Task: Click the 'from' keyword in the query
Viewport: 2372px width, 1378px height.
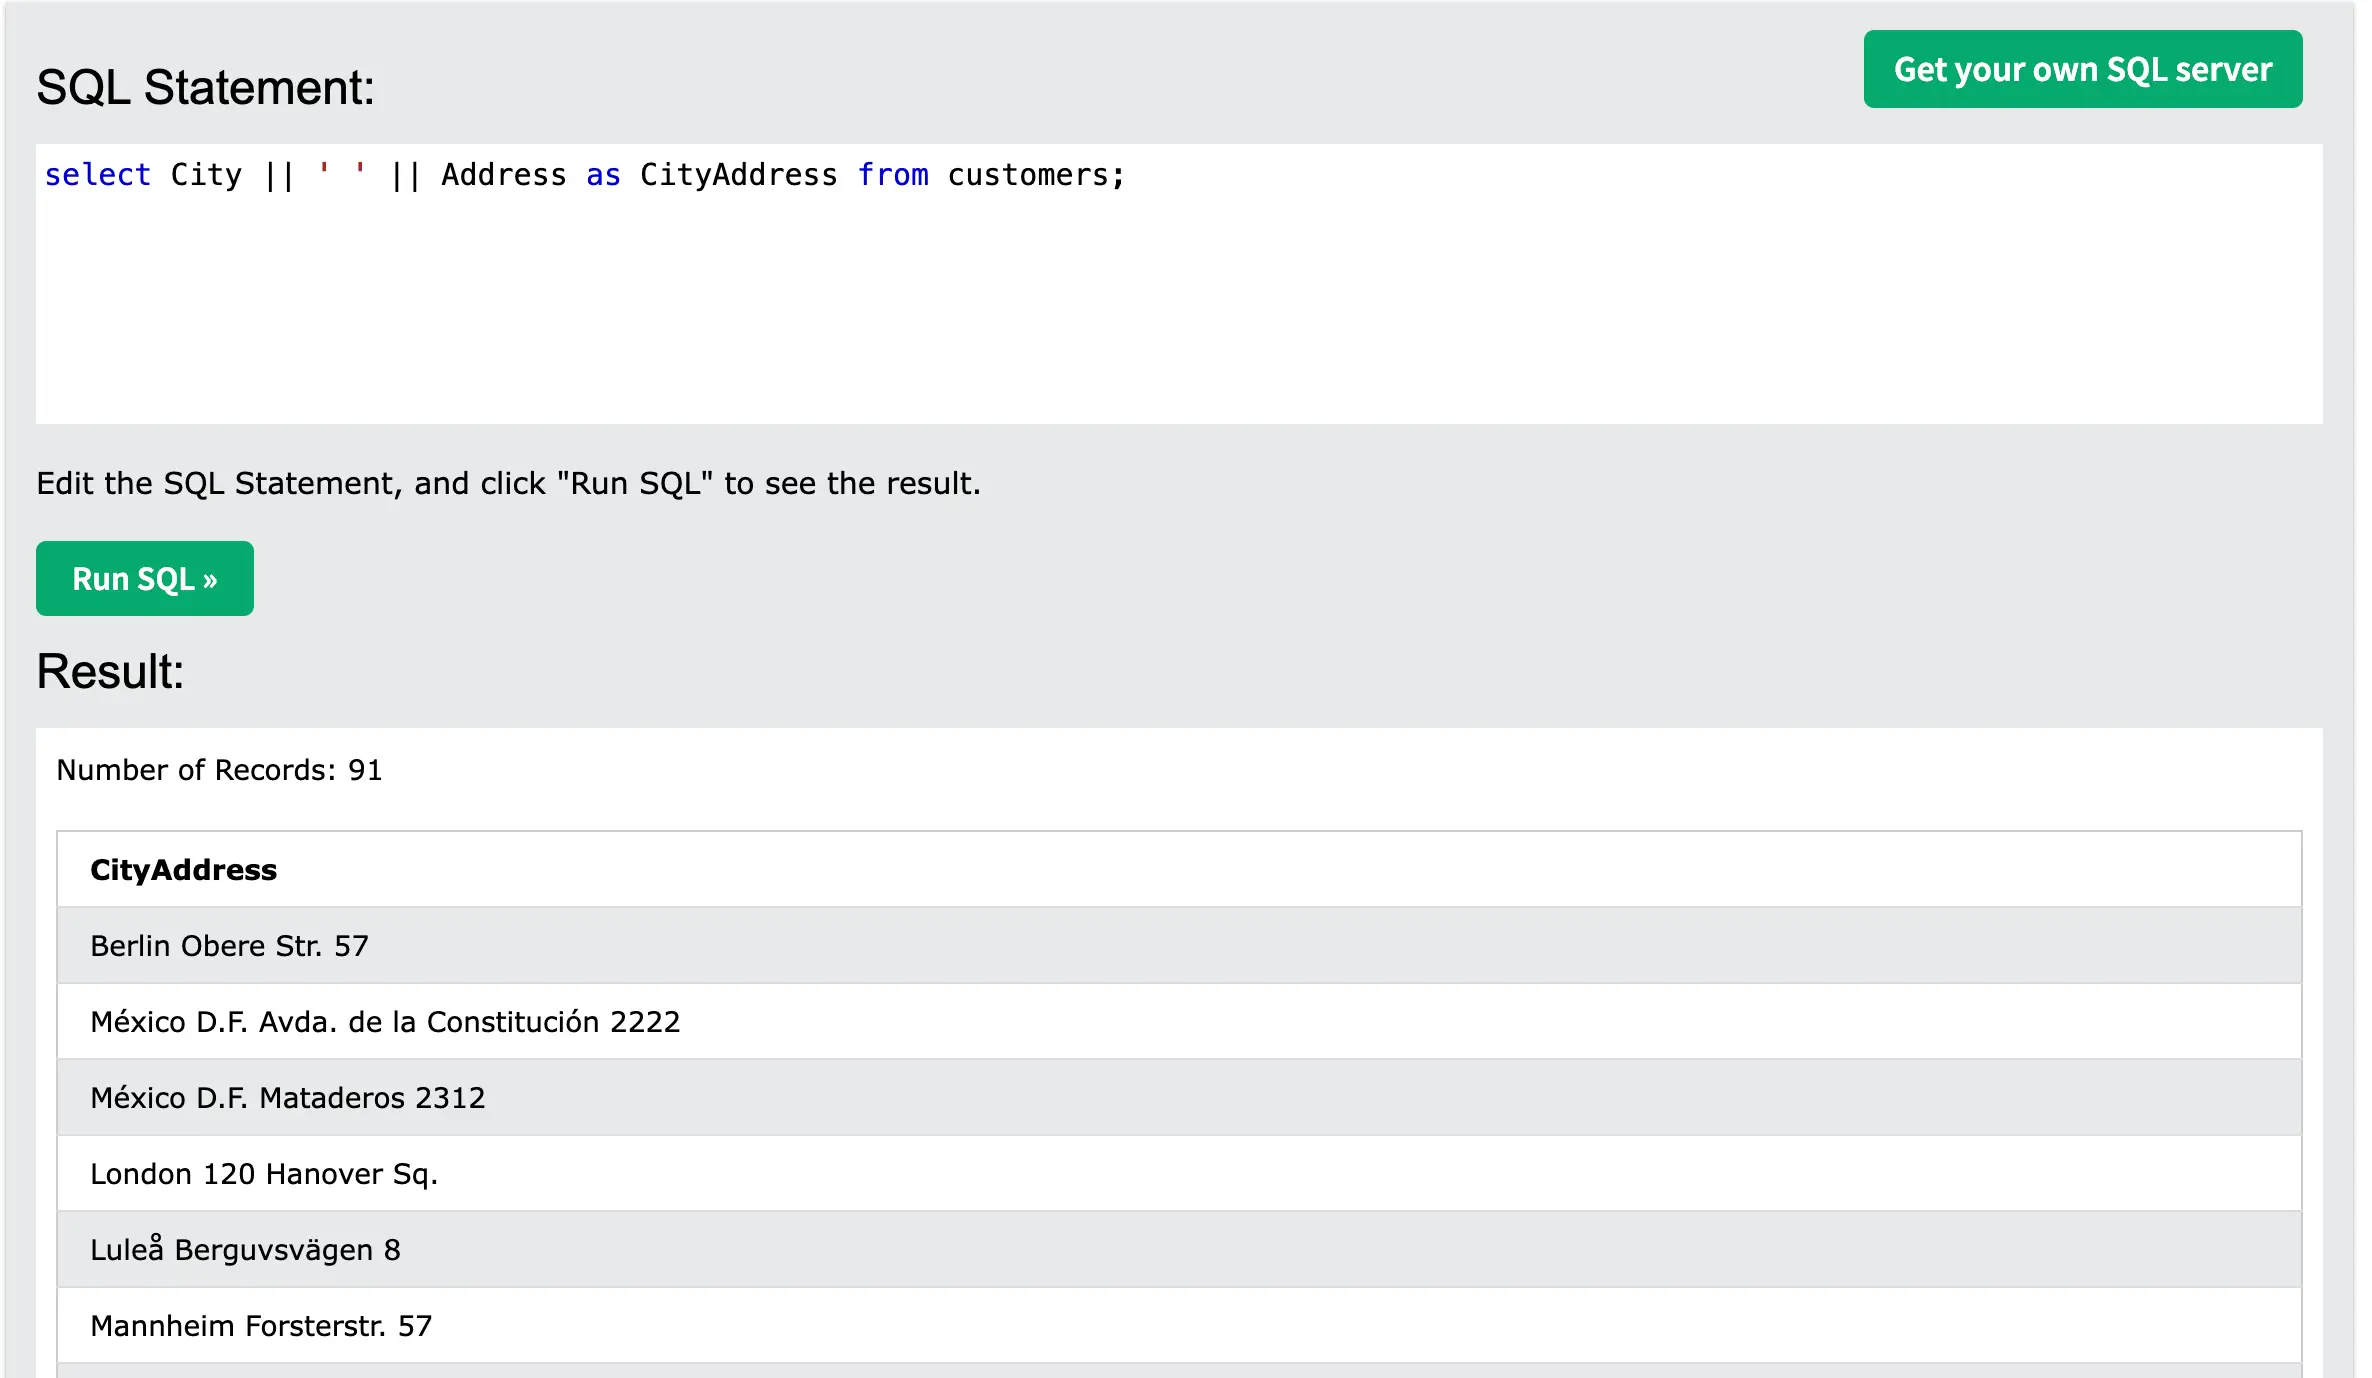Action: [x=892, y=175]
